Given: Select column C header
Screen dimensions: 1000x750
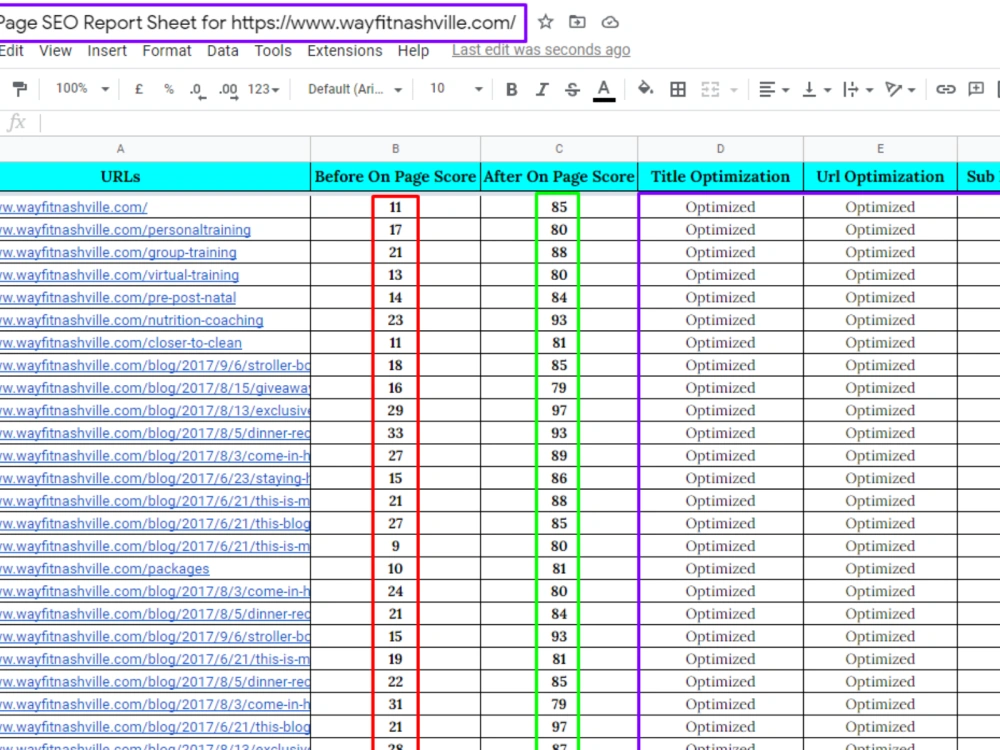Looking at the screenshot, I should click(x=559, y=149).
